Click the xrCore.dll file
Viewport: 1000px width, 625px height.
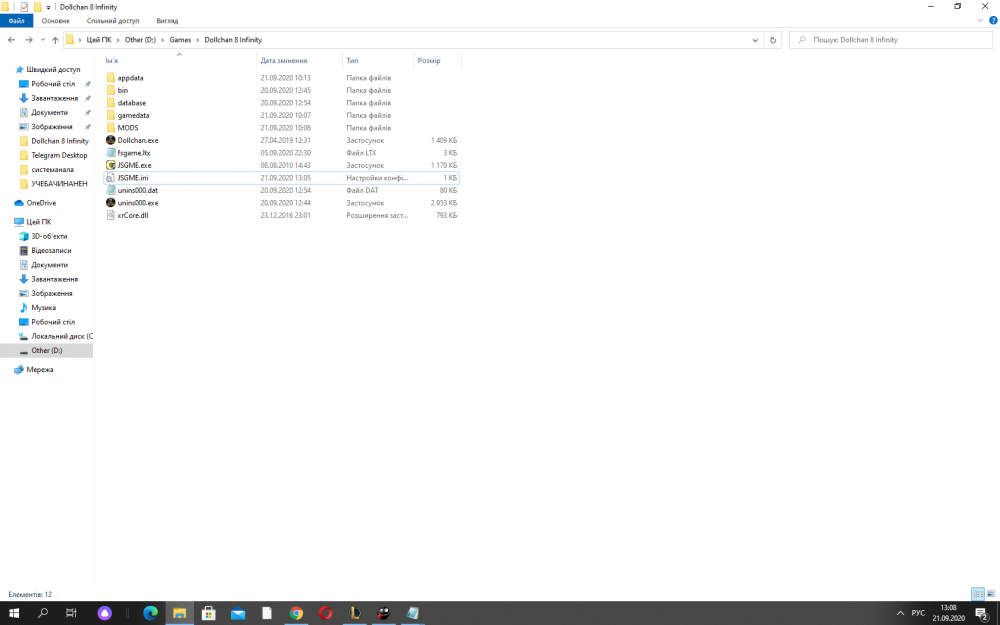[132, 215]
